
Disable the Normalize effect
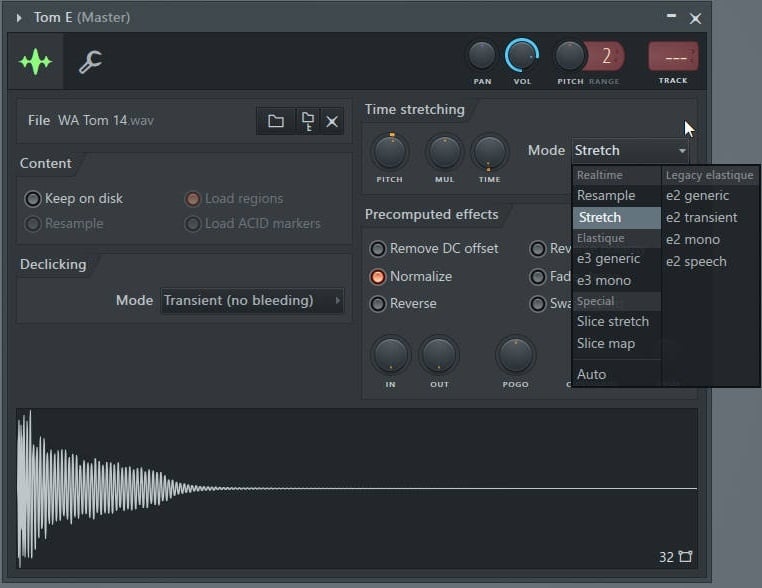tap(411, 277)
